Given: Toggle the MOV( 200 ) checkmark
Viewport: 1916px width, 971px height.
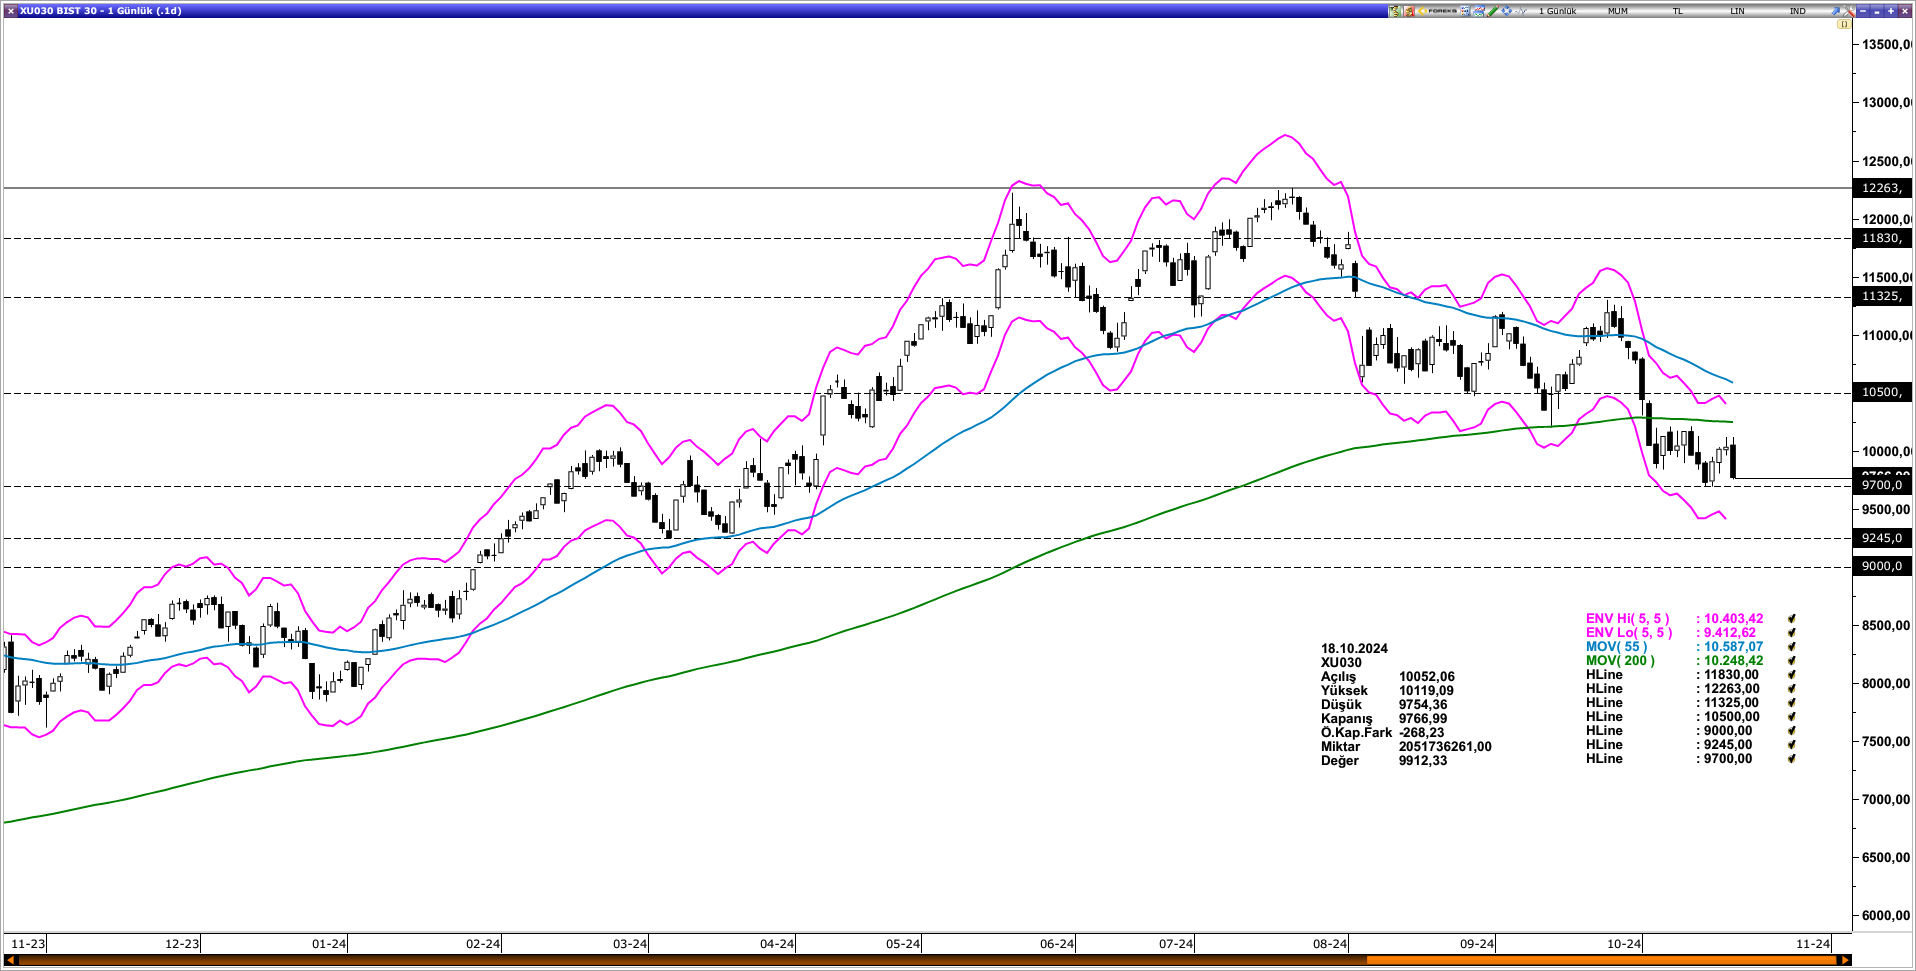Looking at the screenshot, I should (x=1792, y=661).
